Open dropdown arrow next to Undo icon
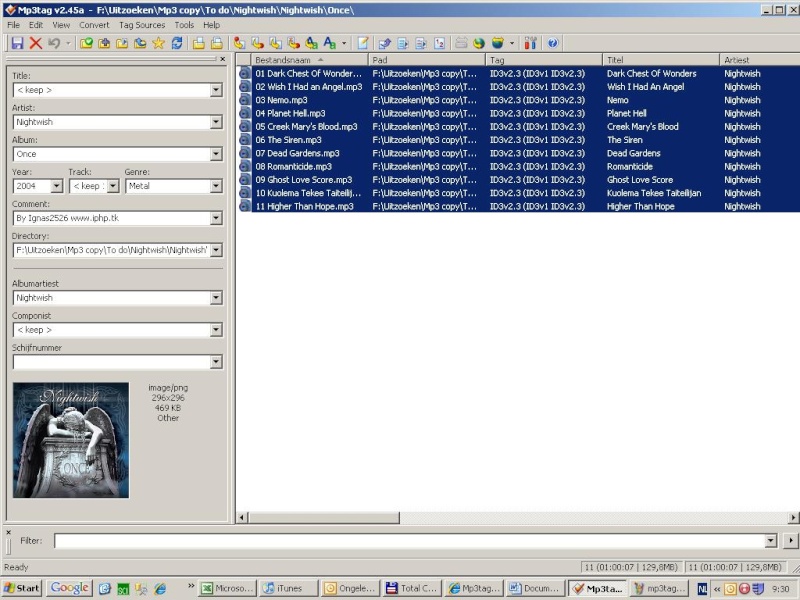 tap(68, 43)
